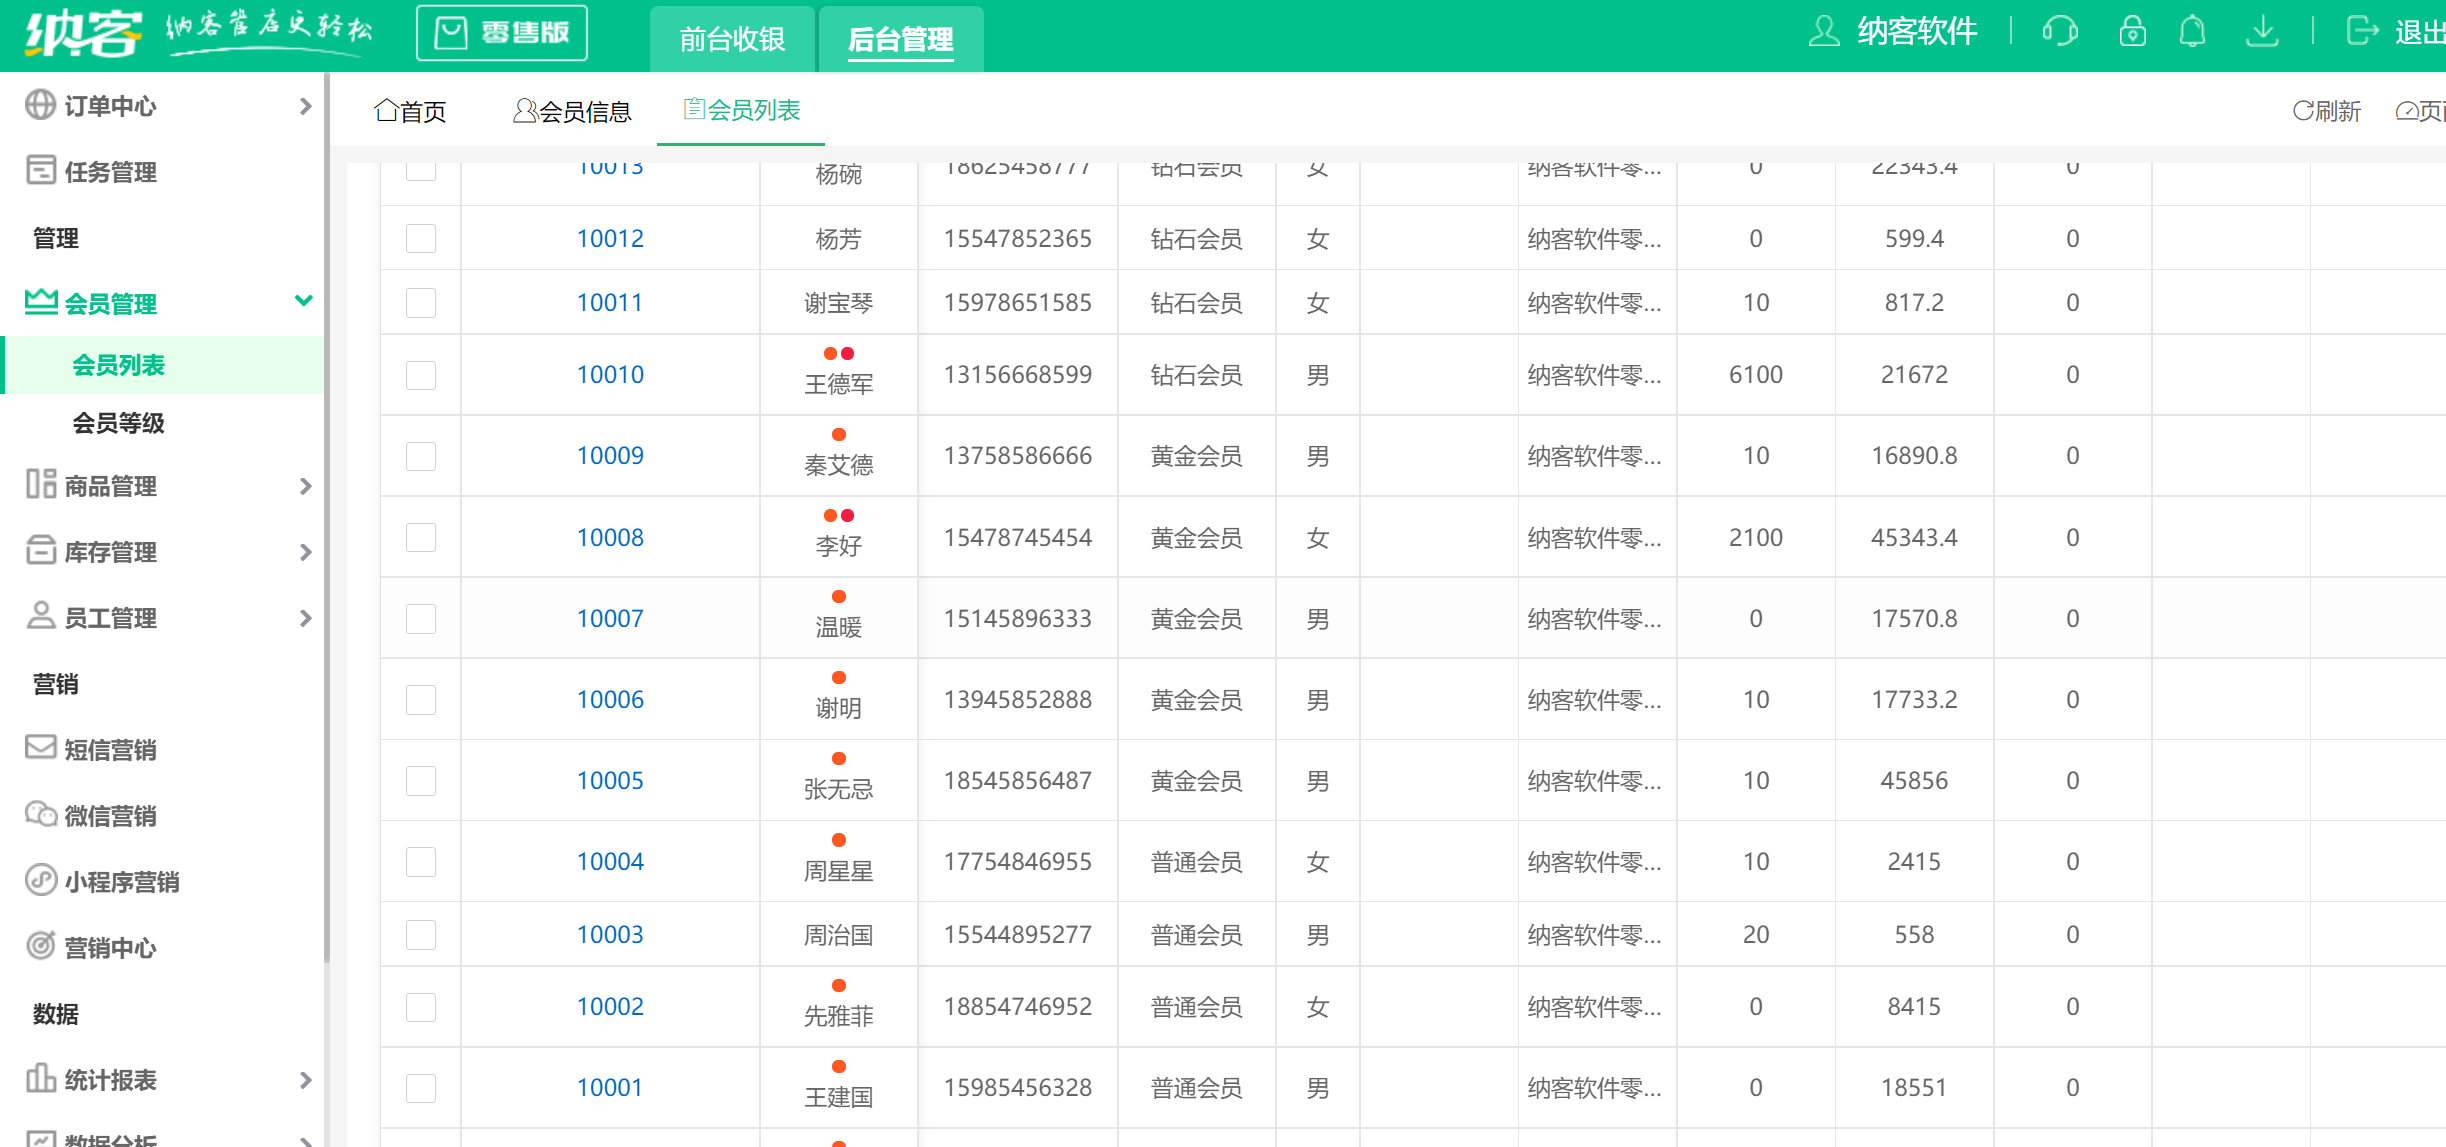Open notifications via the bell icon
Image resolution: width=2446 pixels, height=1147 pixels.
pyautogui.click(x=2191, y=31)
